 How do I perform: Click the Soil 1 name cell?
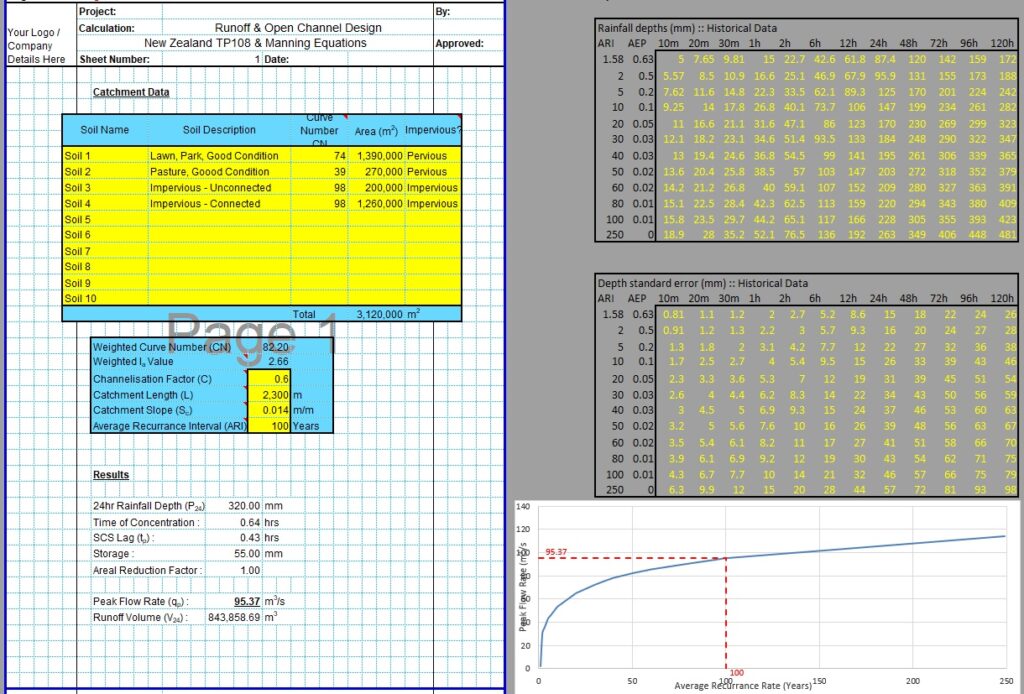[x=103, y=156]
